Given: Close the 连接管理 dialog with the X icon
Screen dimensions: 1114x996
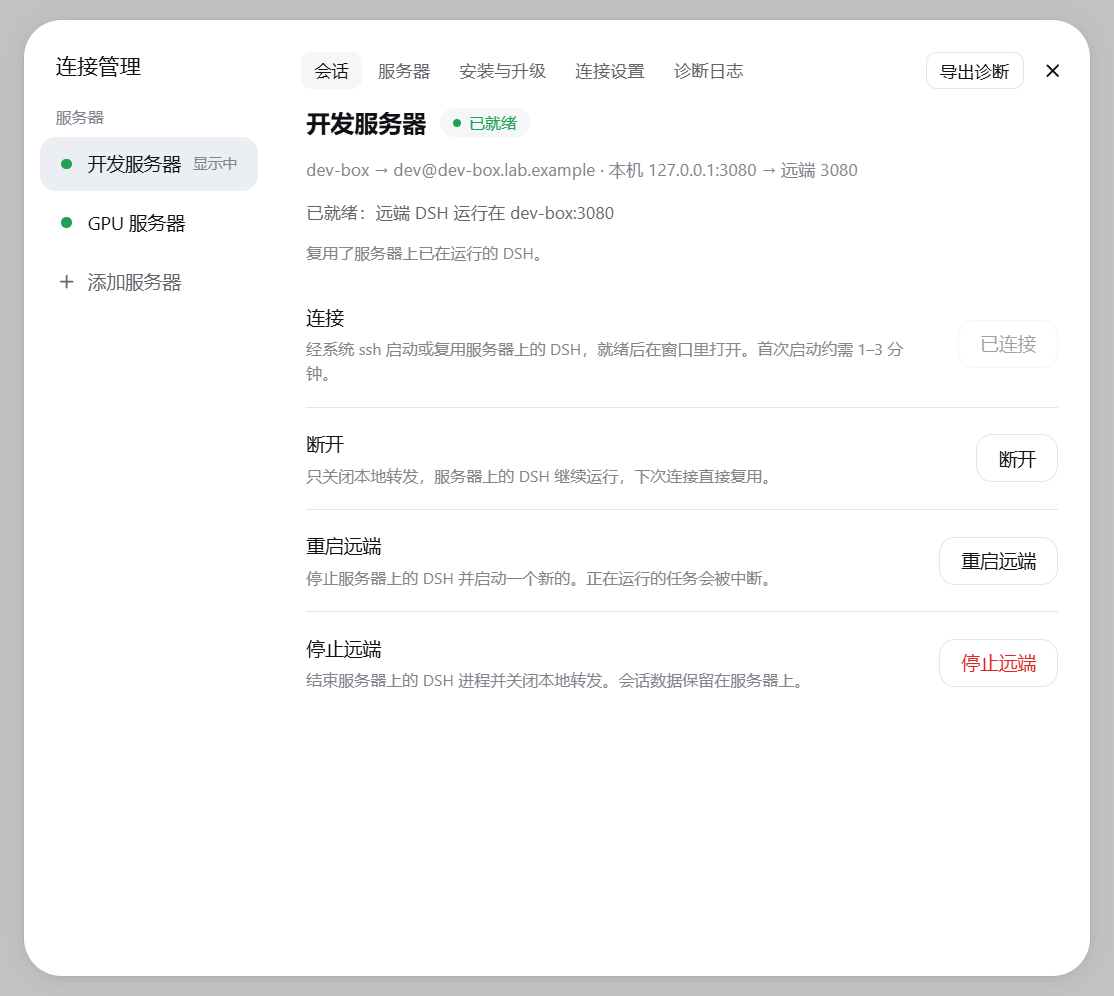Looking at the screenshot, I should [1052, 71].
